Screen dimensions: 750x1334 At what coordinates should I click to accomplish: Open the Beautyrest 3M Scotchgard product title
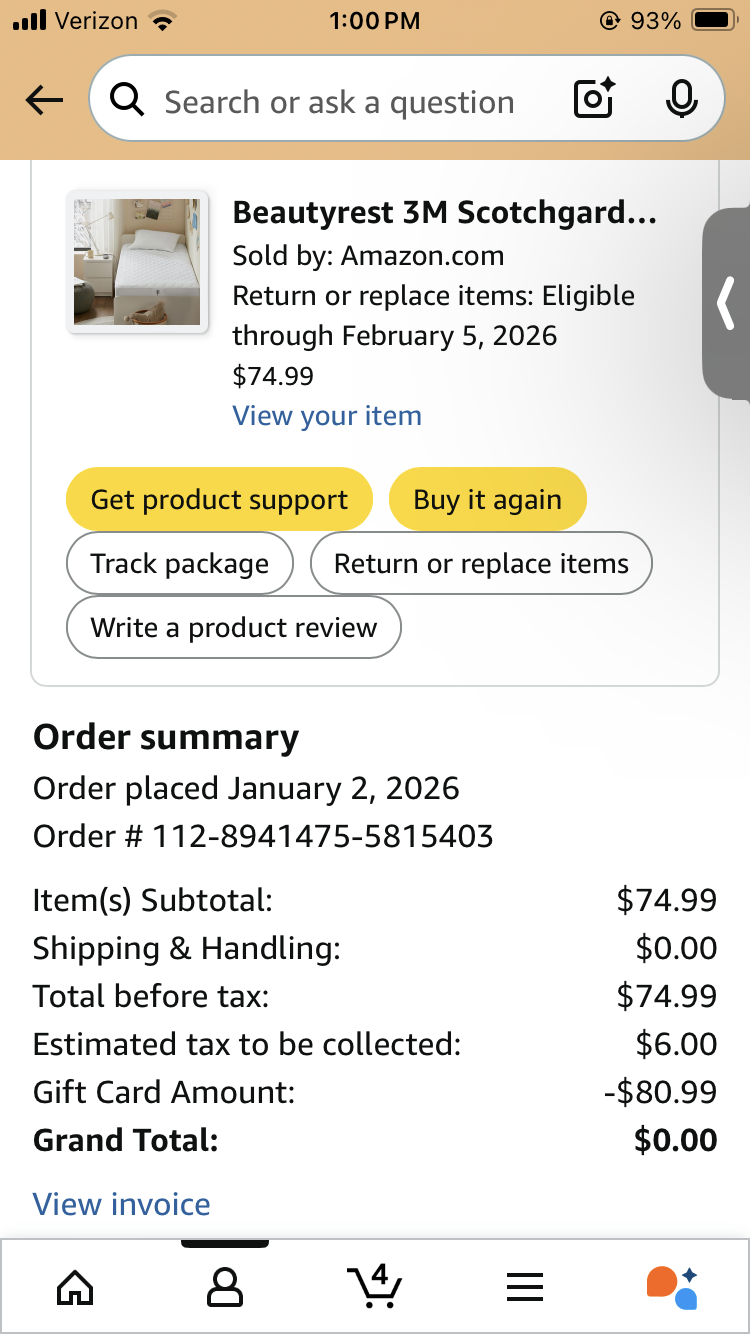point(444,212)
